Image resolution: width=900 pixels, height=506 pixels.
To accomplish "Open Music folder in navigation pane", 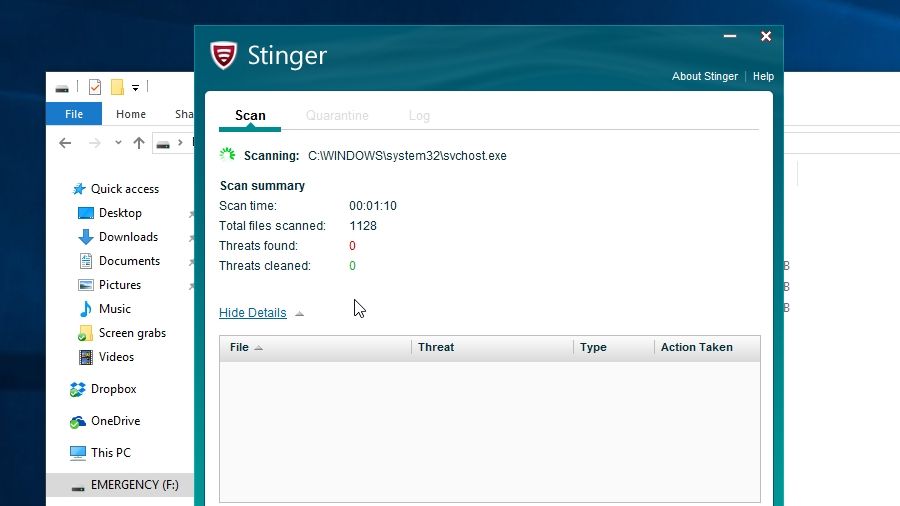I will click(115, 309).
